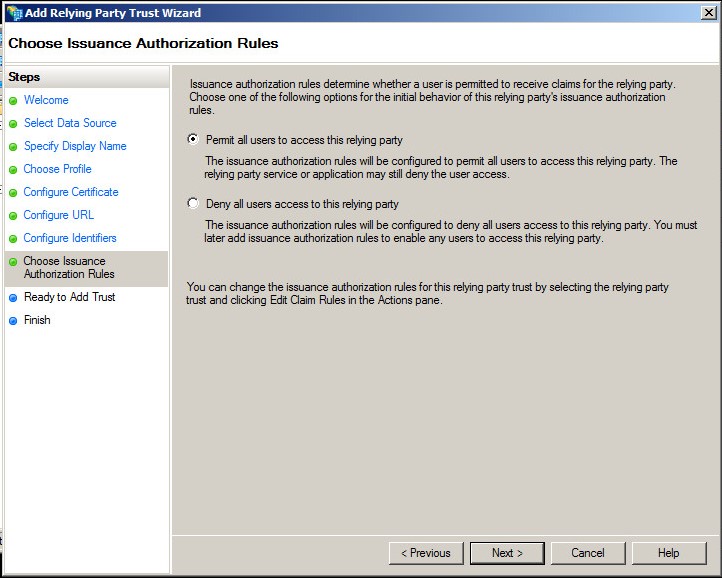This screenshot has height=578, width=722.
Task: Click the Welcome step link
Action: [46, 100]
